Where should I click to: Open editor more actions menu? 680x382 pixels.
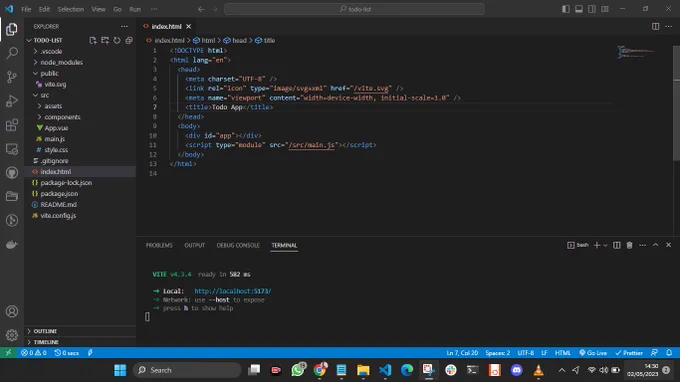tap(668, 26)
